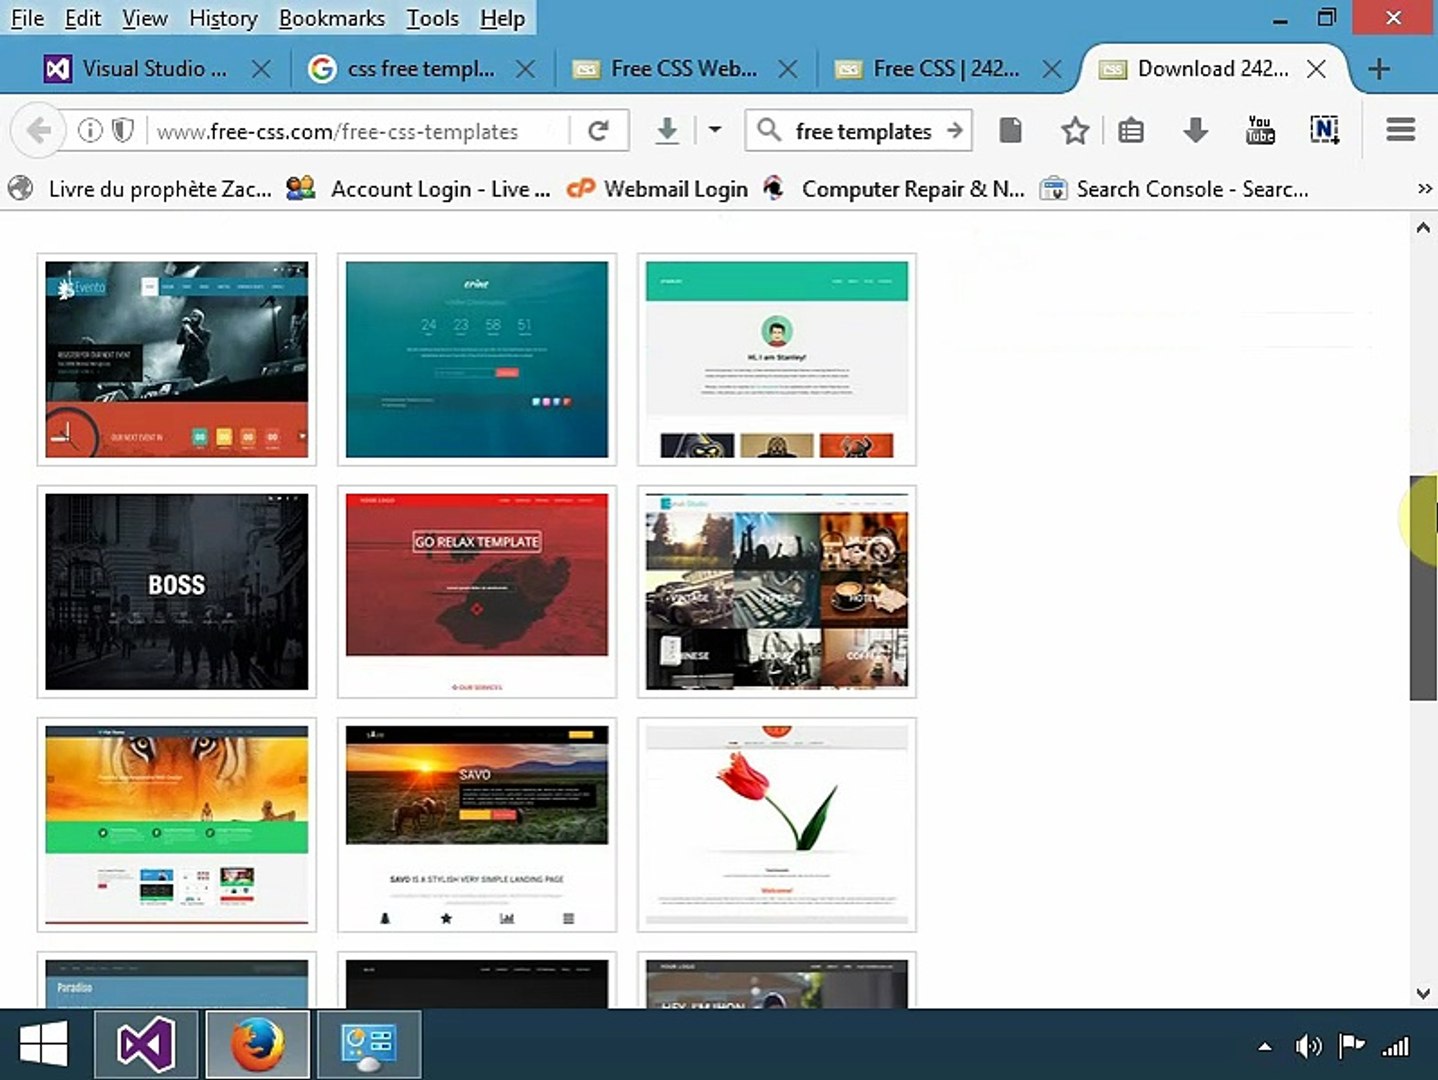The height and width of the screenshot is (1080, 1438).
Task: Open the control panel taskbar app
Action: point(369,1044)
